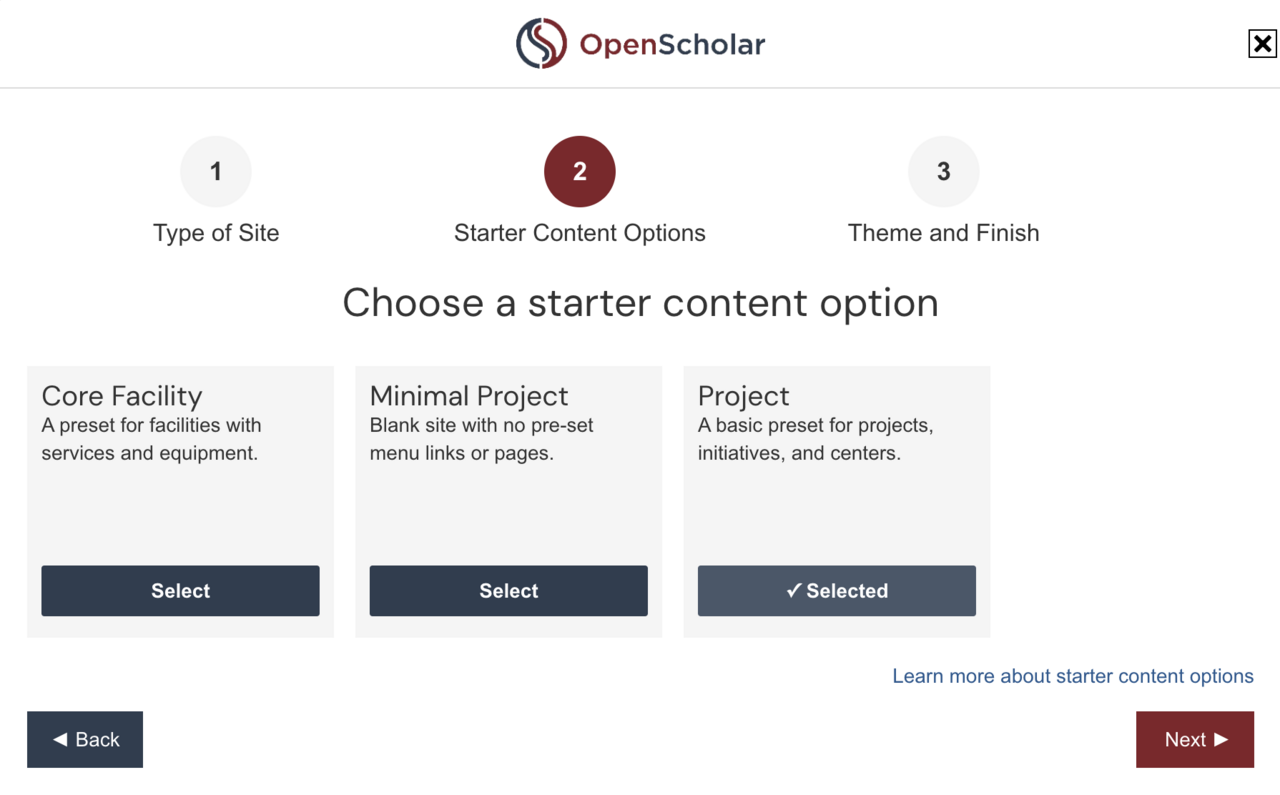Toggle the checkmarked Selected button for Project
Screen dimensions: 1280x795
pos(836,591)
